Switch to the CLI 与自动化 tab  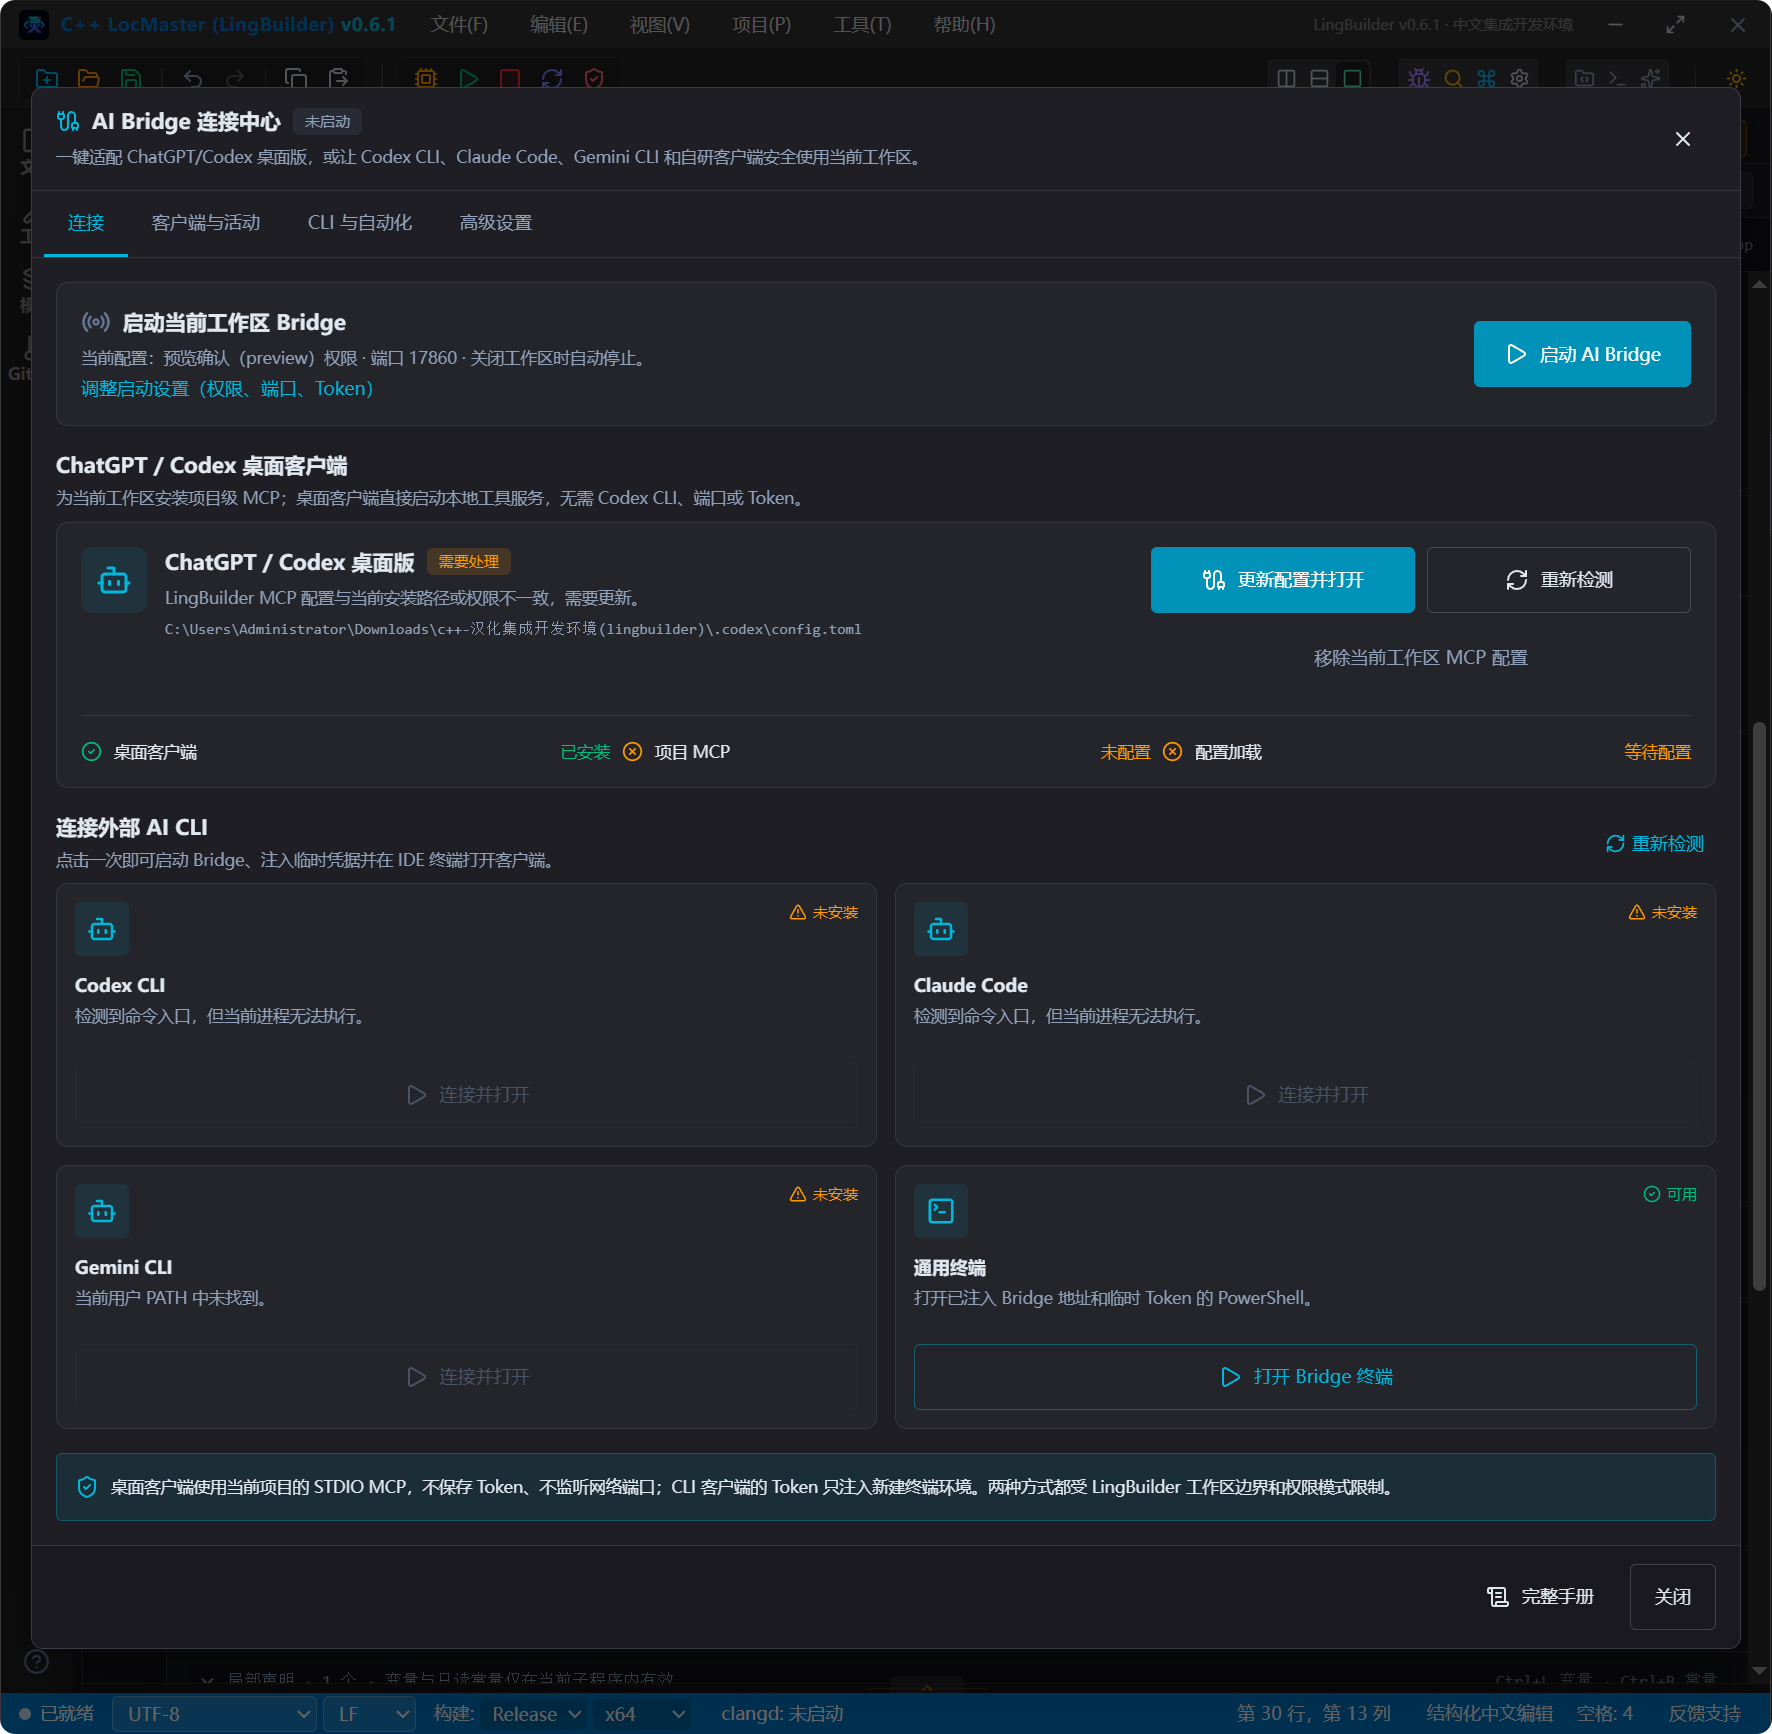point(360,223)
